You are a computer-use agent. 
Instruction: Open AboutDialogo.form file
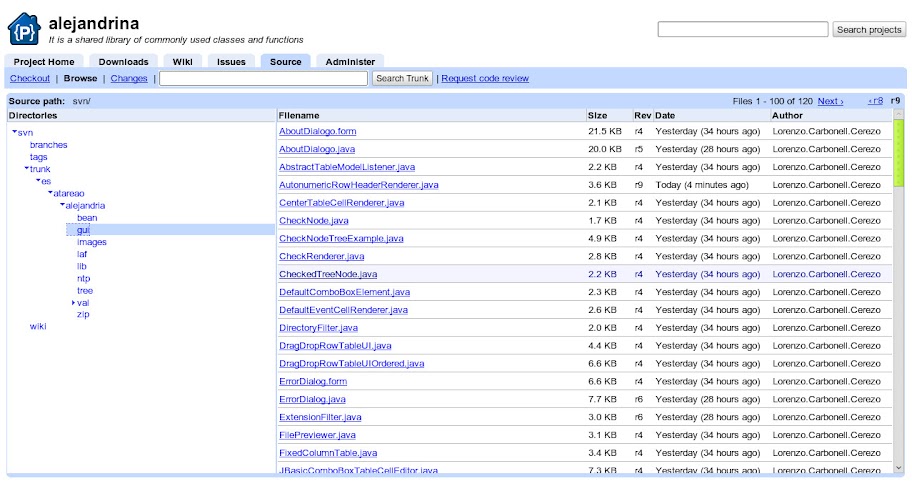coord(317,132)
